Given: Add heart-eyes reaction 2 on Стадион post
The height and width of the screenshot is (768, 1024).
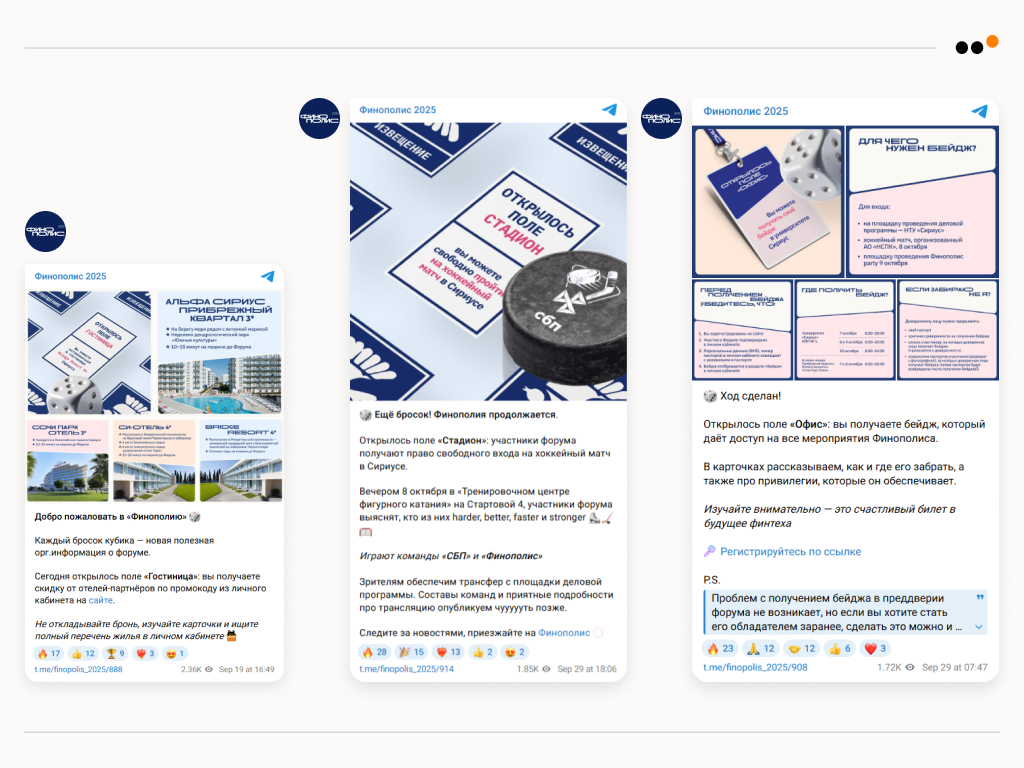Looking at the screenshot, I should 515,652.
